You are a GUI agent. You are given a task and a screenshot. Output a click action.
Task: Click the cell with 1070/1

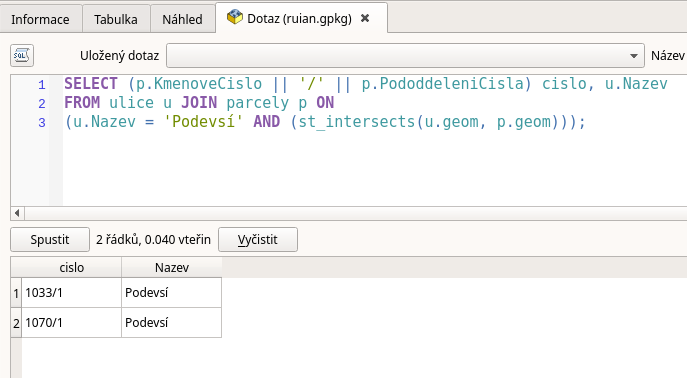[x=71, y=323]
